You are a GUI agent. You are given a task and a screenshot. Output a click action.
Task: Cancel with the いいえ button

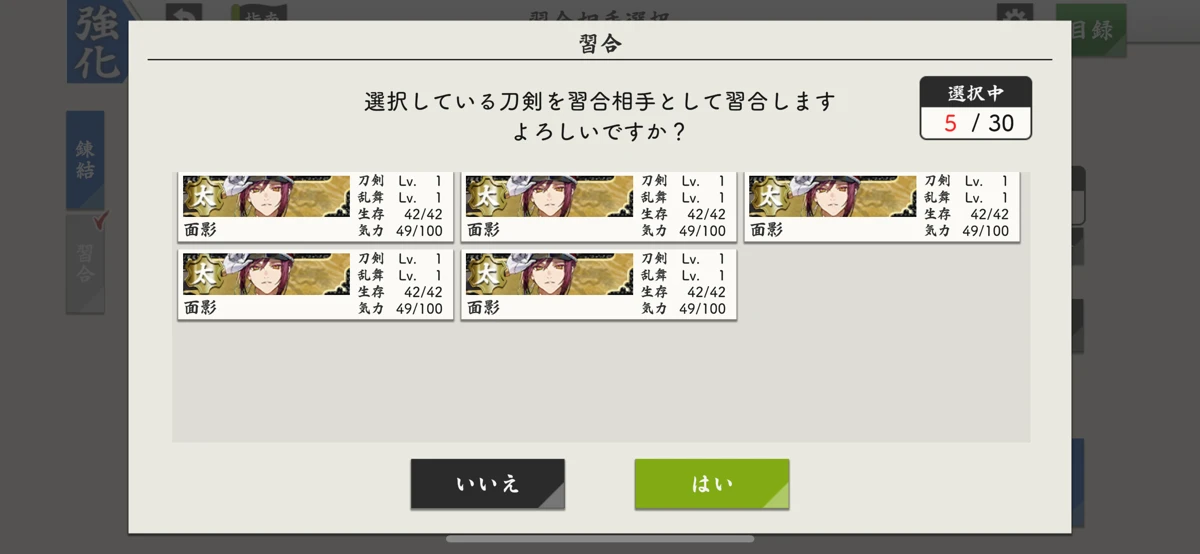[x=488, y=484]
